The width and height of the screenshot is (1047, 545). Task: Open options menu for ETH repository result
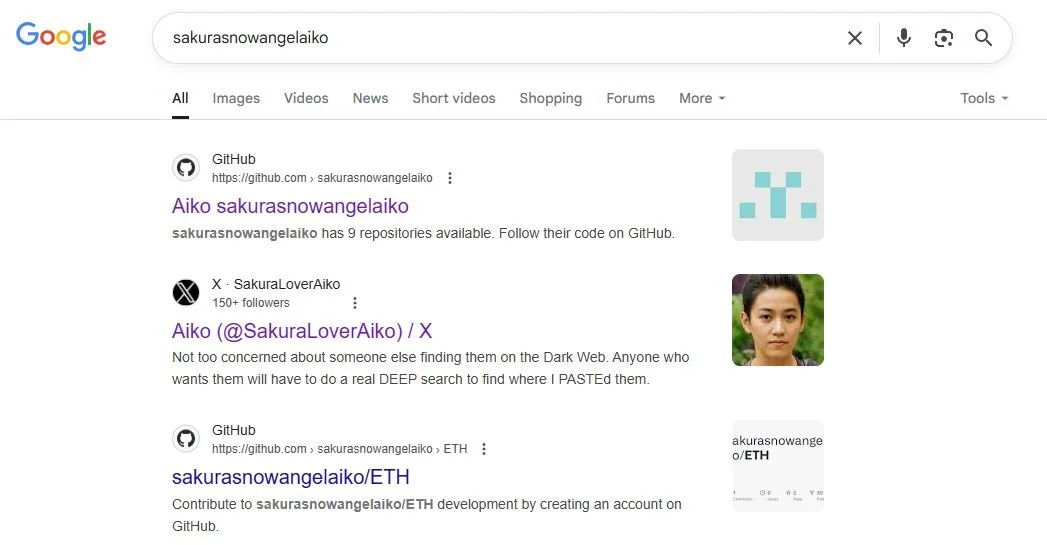point(484,449)
